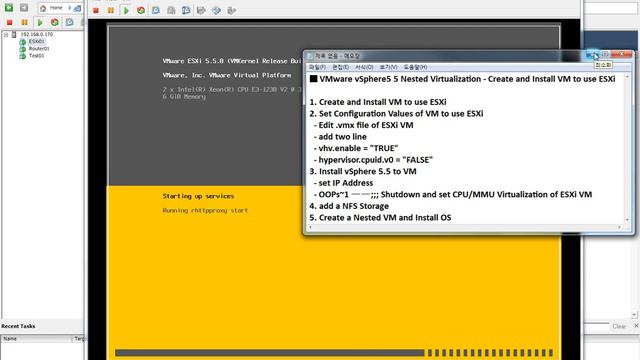Click the Notepad horizontal scrollbar right arrow
The height and width of the screenshot is (360, 640).
(619, 227)
